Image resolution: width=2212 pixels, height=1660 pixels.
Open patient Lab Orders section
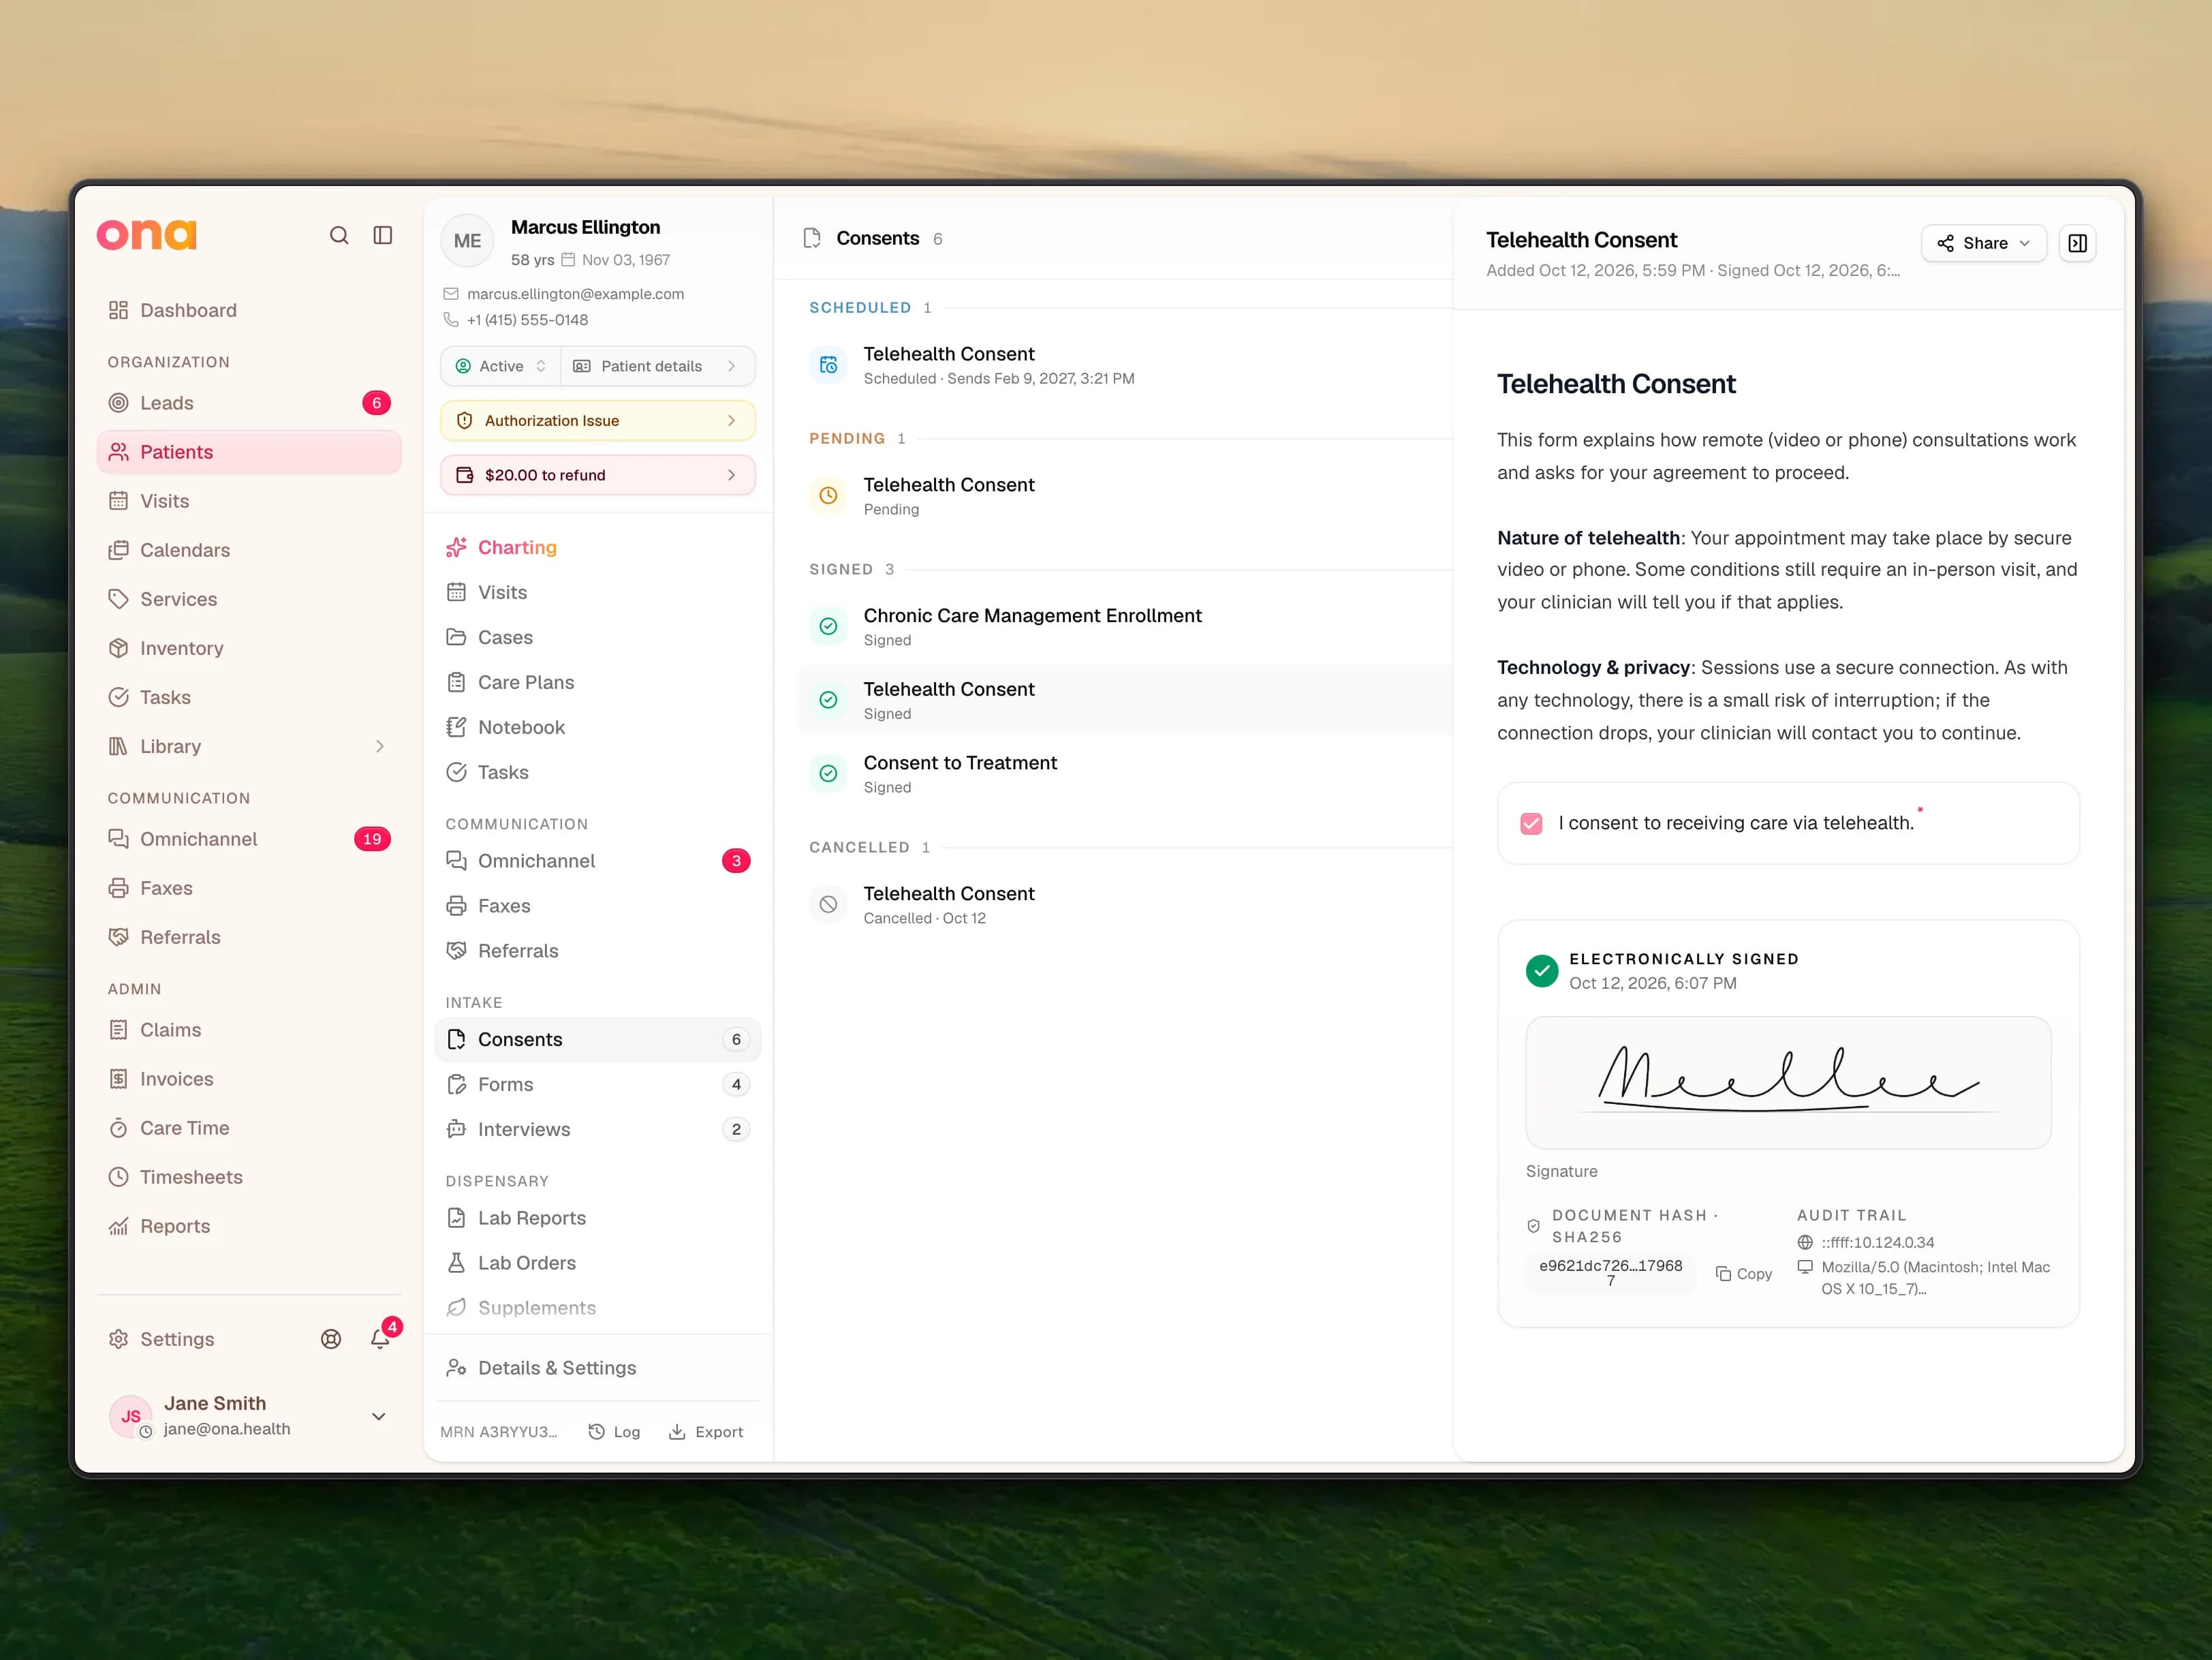click(598, 1263)
